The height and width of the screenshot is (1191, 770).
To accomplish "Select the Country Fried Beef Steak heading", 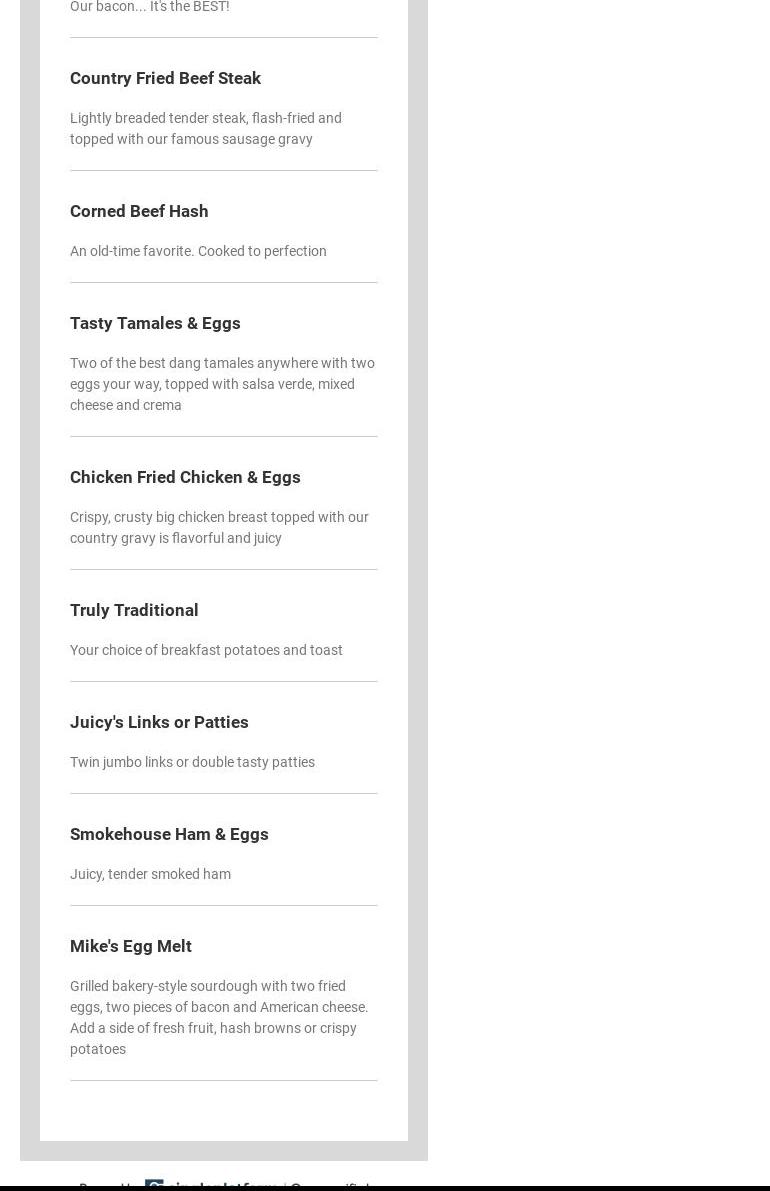I will [165, 78].
